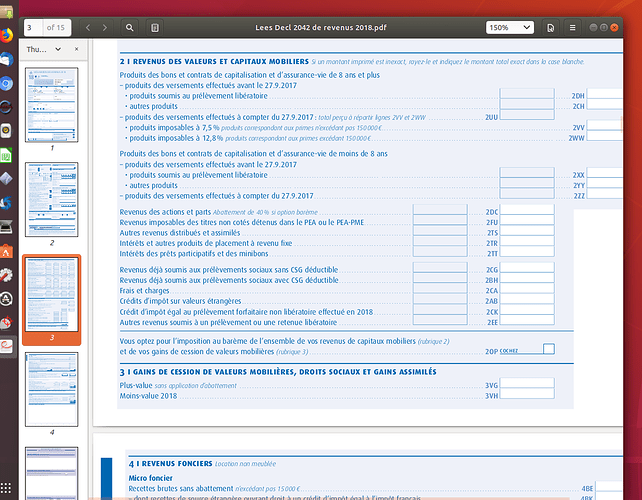
Task: Open the annotate document tool in header
Action: (x=551, y=27)
